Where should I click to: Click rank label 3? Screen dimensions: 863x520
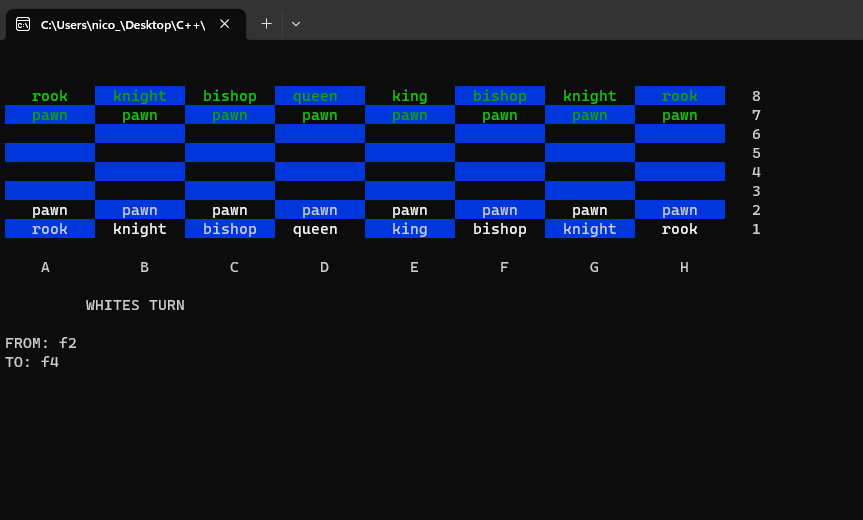[x=756, y=191]
